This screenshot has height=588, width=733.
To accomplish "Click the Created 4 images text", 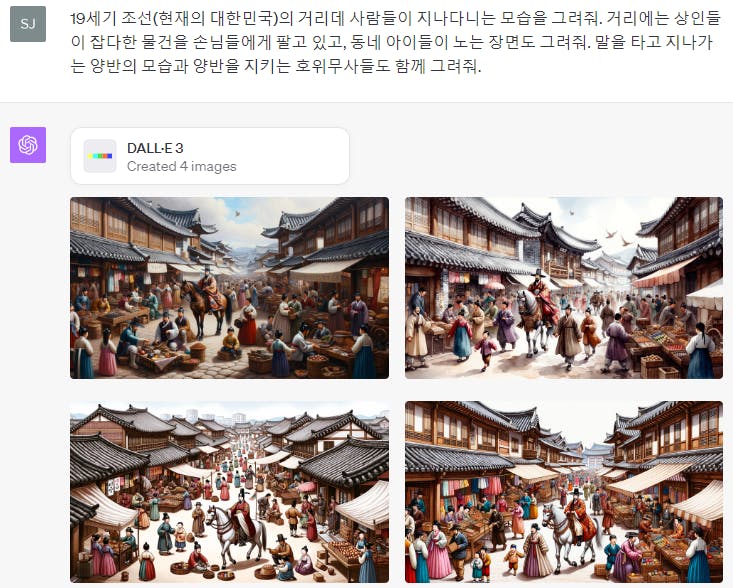I will [x=182, y=166].
